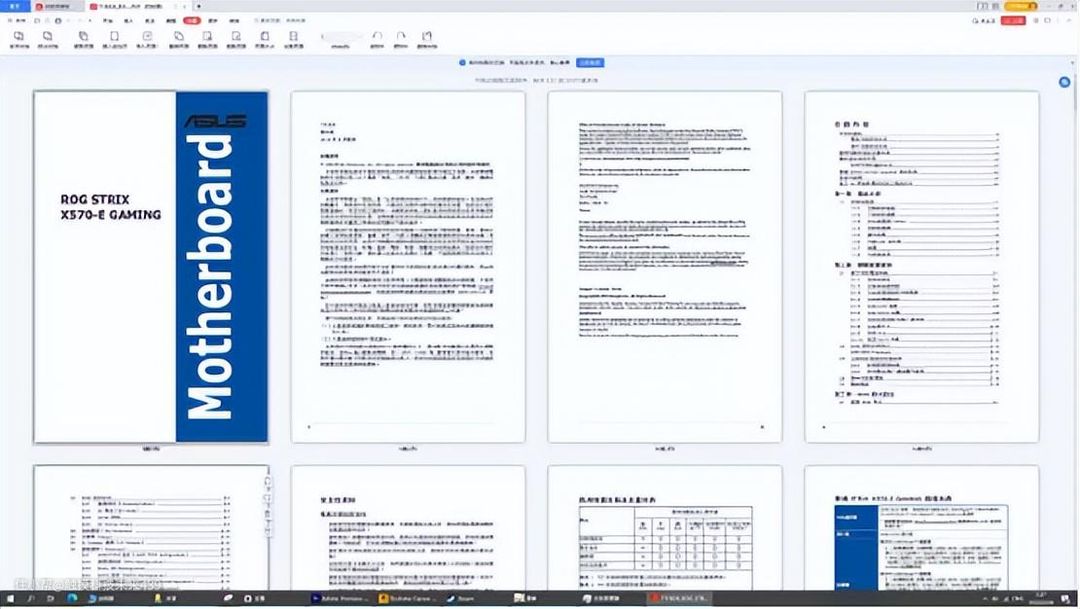Click the first icon in the page ribbon
The height and width of the screenshot is (609, 1080).
18,38
